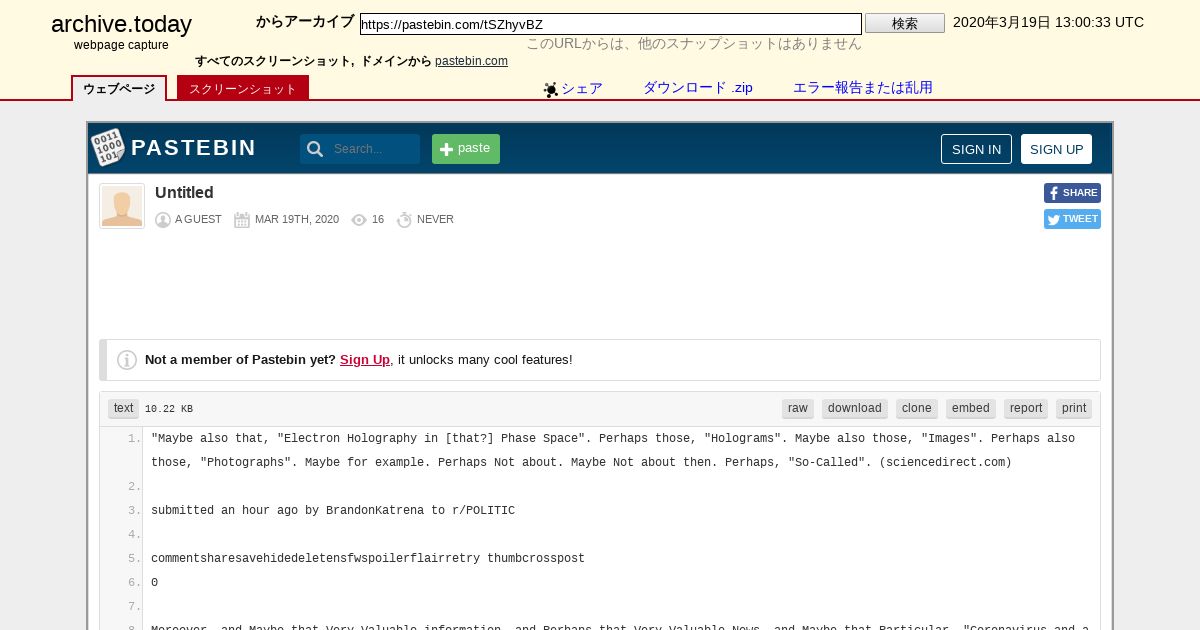Click the text syntax label
The width and height of the screenshot is (1200, 630).
point(123,408)
